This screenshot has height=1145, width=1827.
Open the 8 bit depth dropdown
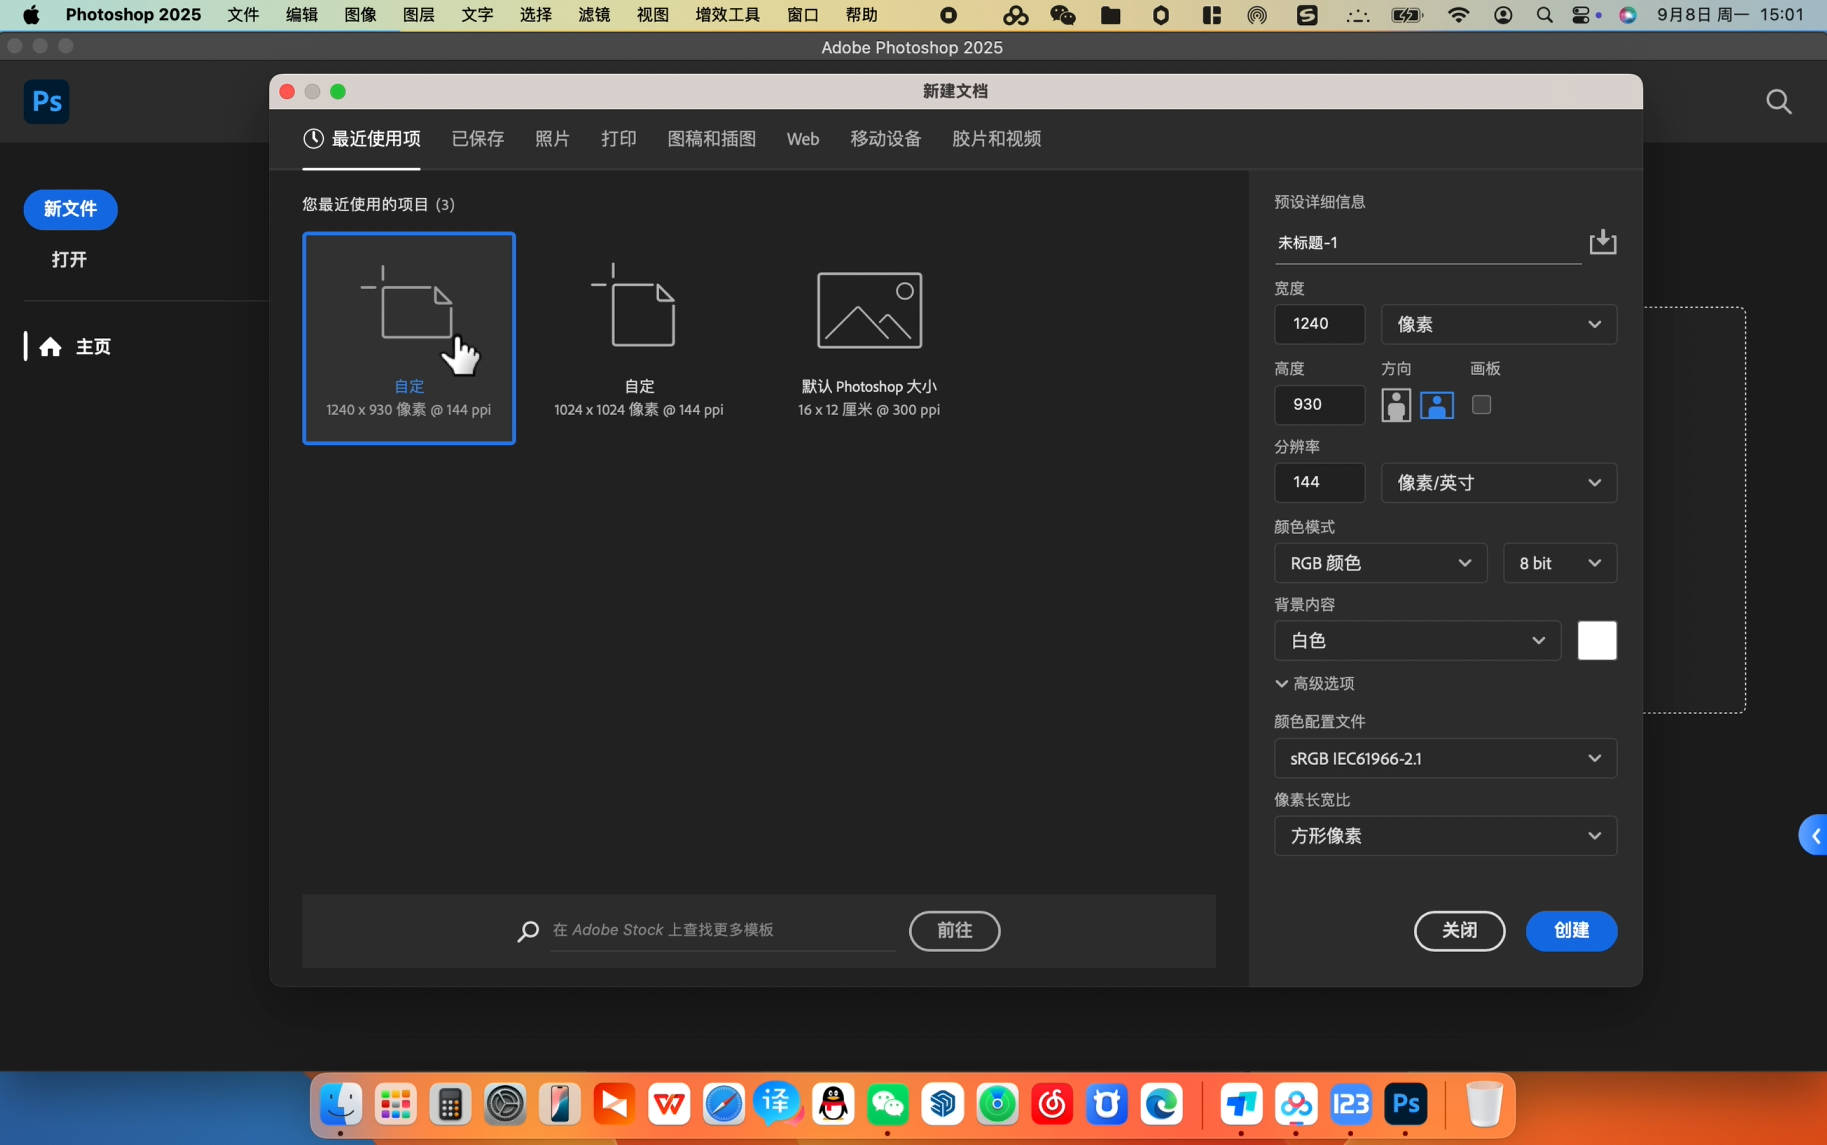point(1559,563)
